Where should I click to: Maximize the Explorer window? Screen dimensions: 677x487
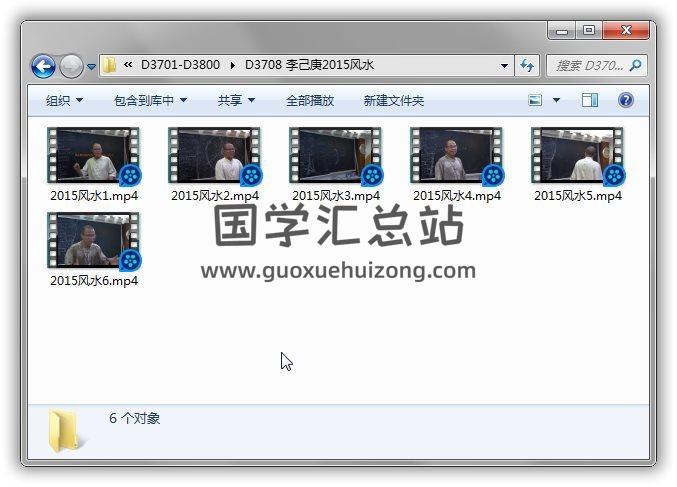[x=588, y=31]
